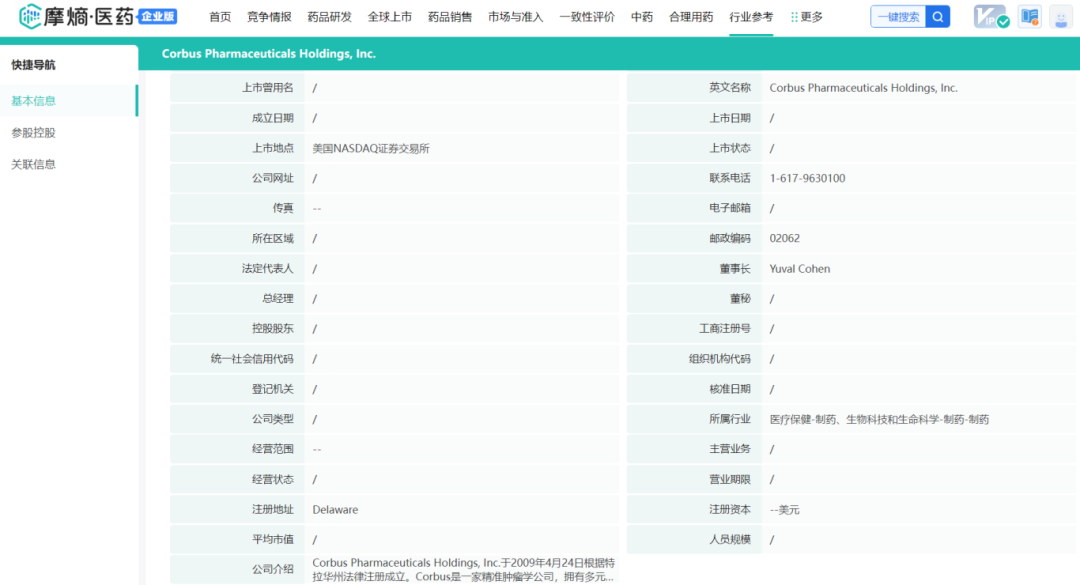Image resolution: width=1080 pixels, height=585 pixels.
Task: Click the phone number 1-617-9630100
Action: coord(807,178)
